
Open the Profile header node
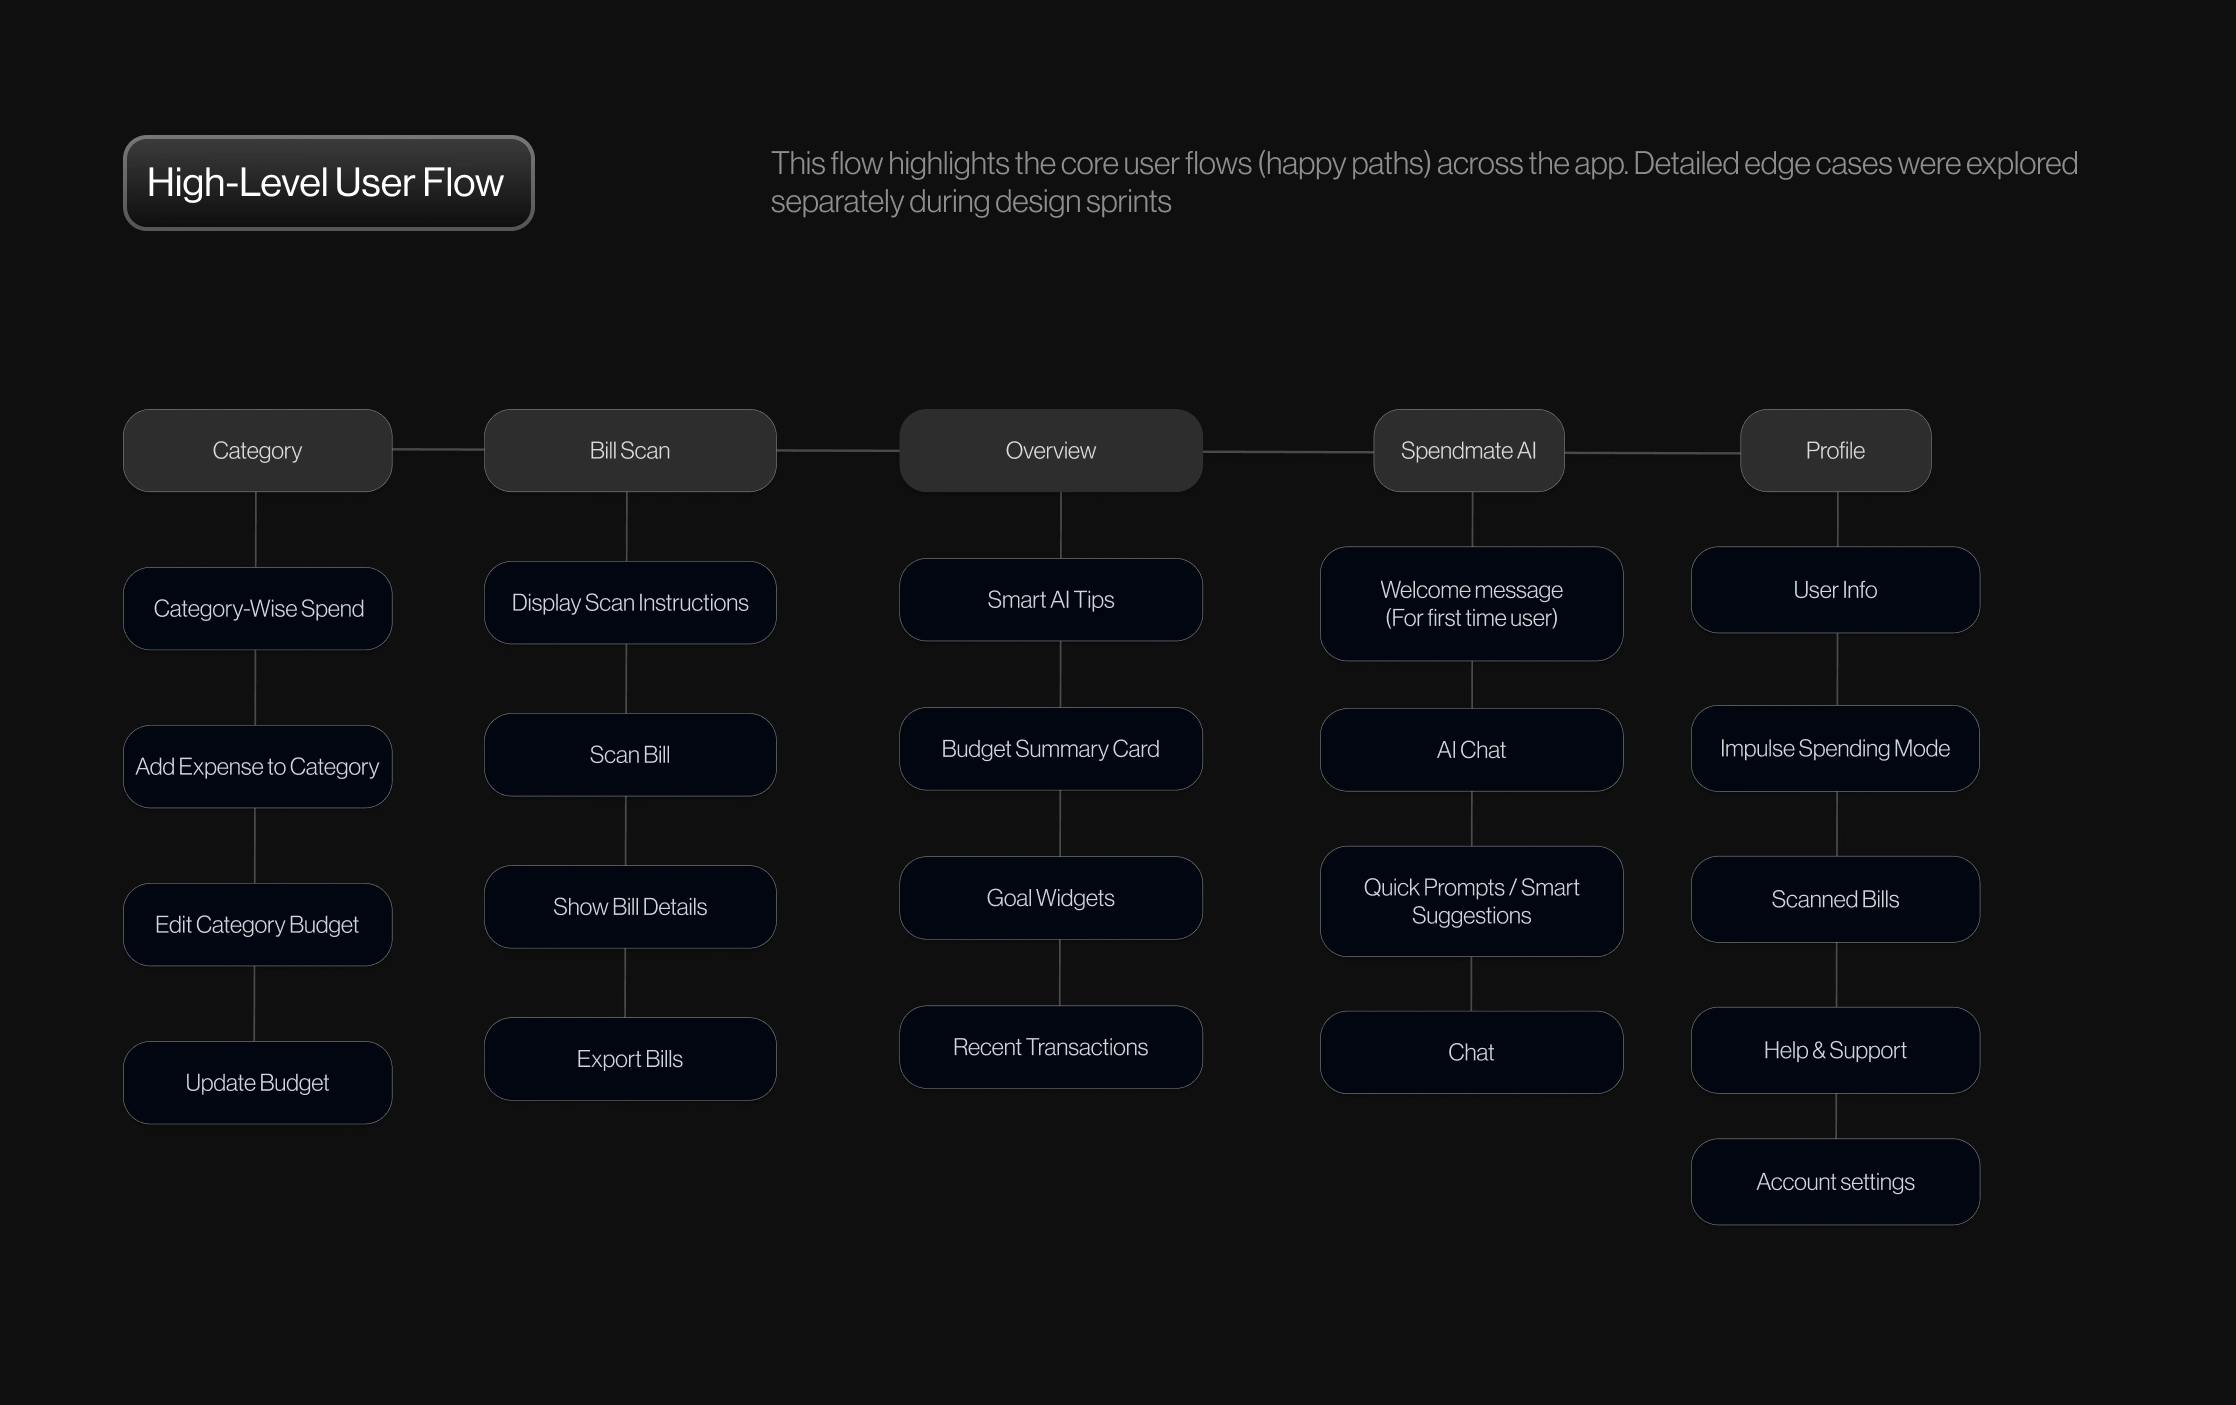(1835, 451)
